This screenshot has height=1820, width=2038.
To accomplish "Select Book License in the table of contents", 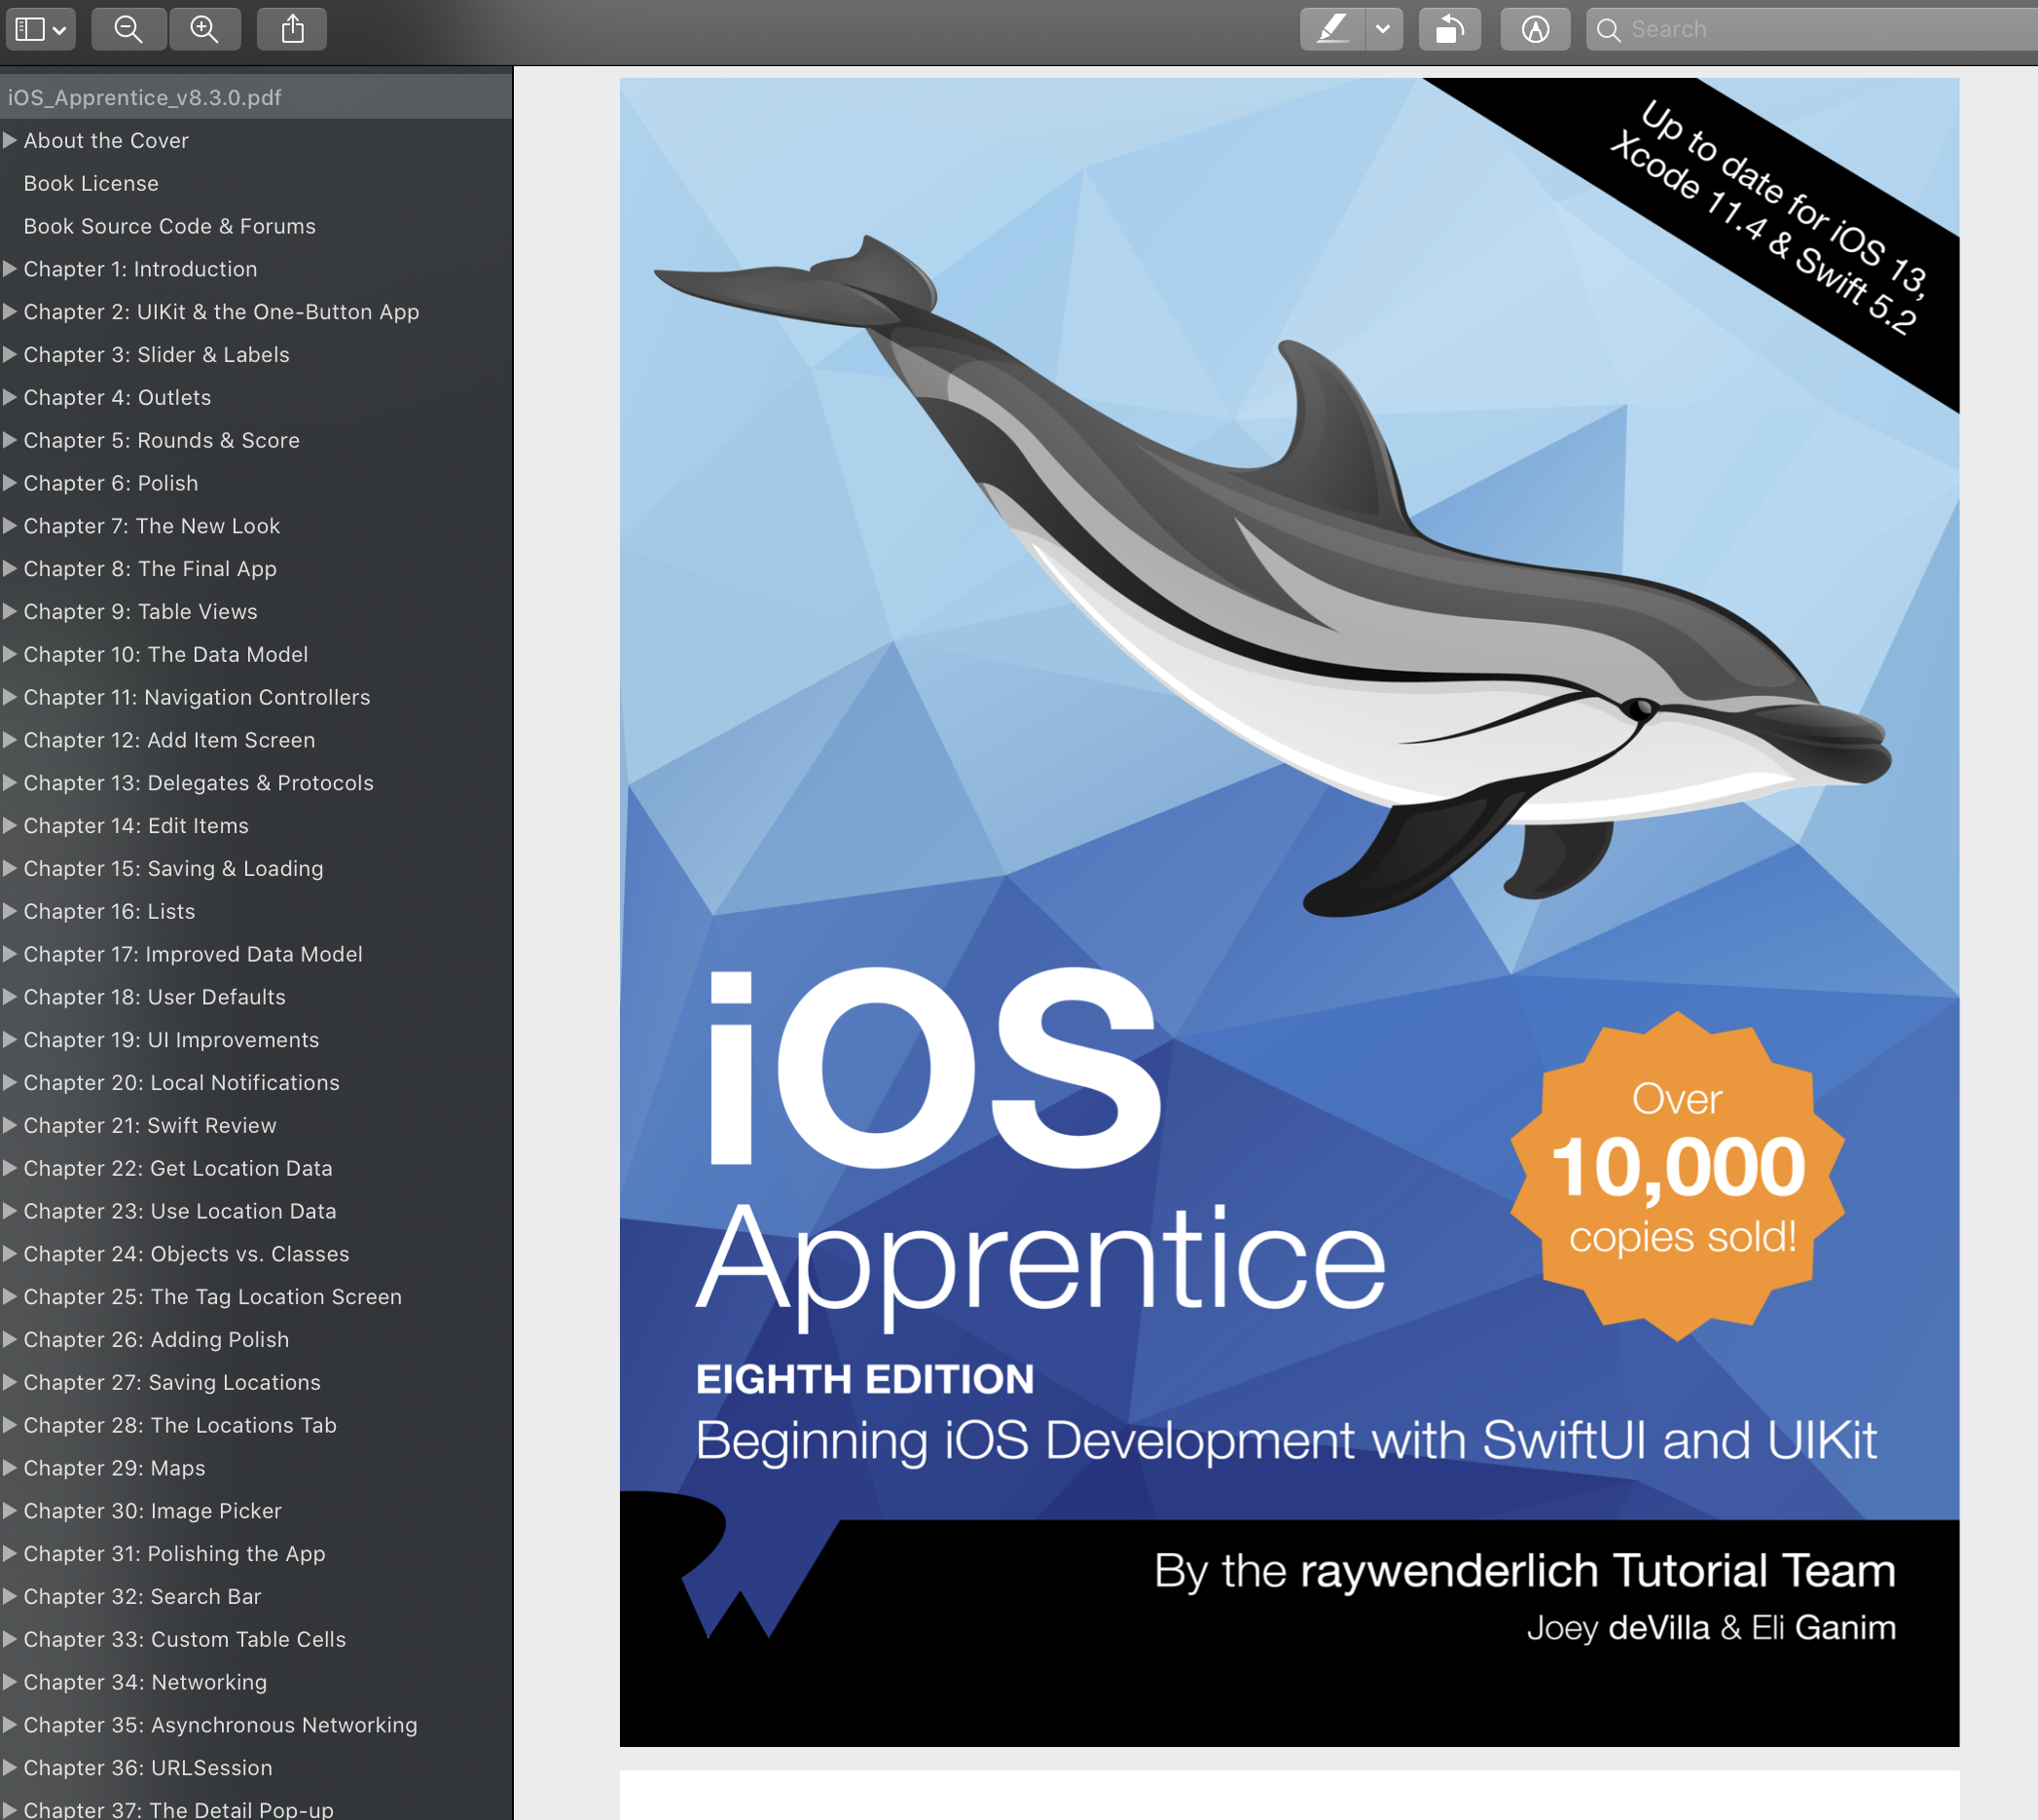I will (90, 183).
